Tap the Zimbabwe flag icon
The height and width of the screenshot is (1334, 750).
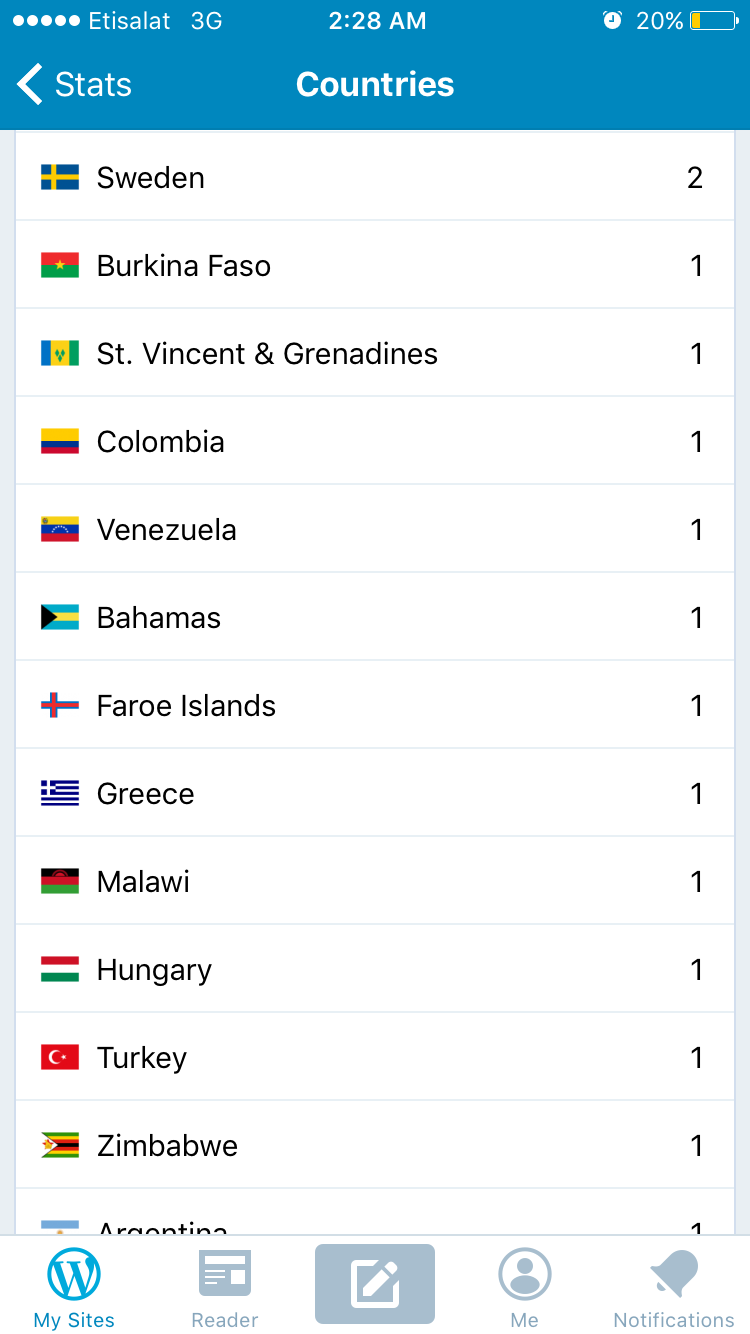60,1146
